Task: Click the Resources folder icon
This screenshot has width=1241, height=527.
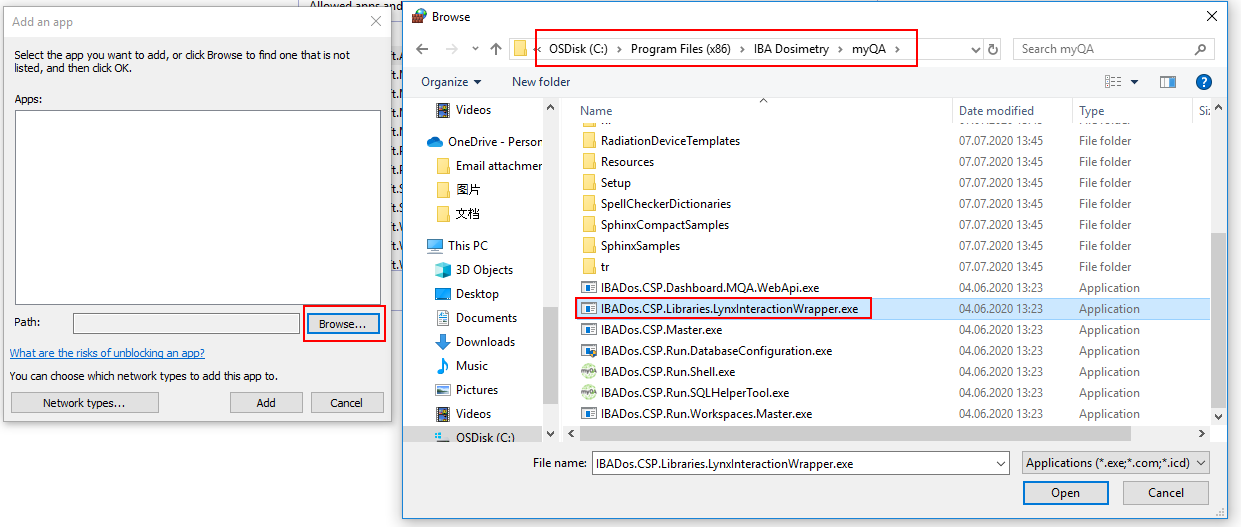Action: coord(589,162)
